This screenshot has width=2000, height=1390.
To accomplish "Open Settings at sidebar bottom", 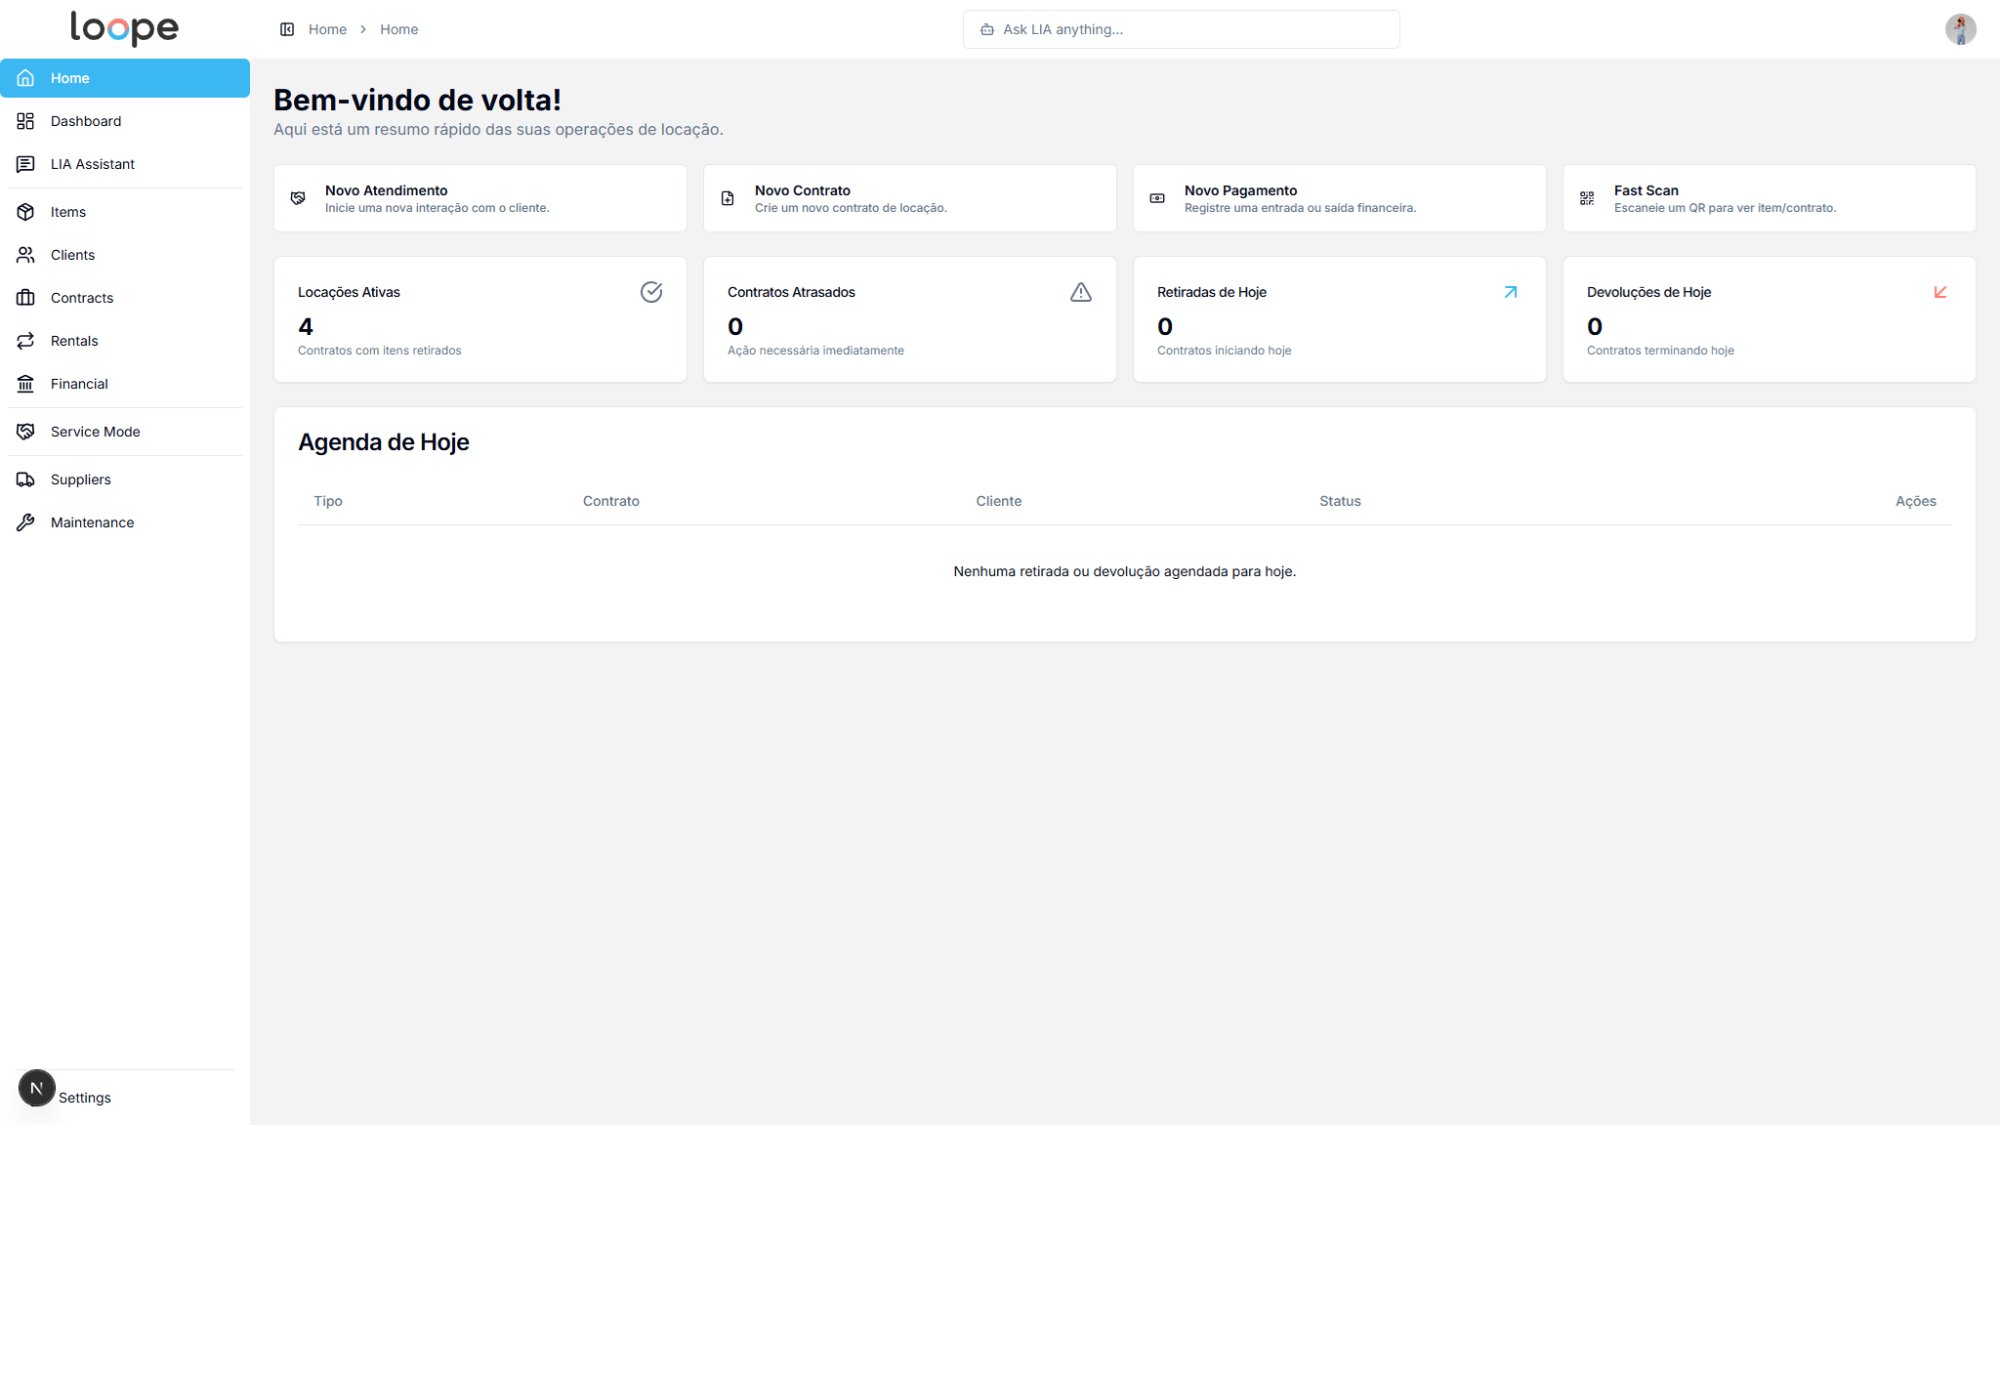I will [x=85, y=1098].
